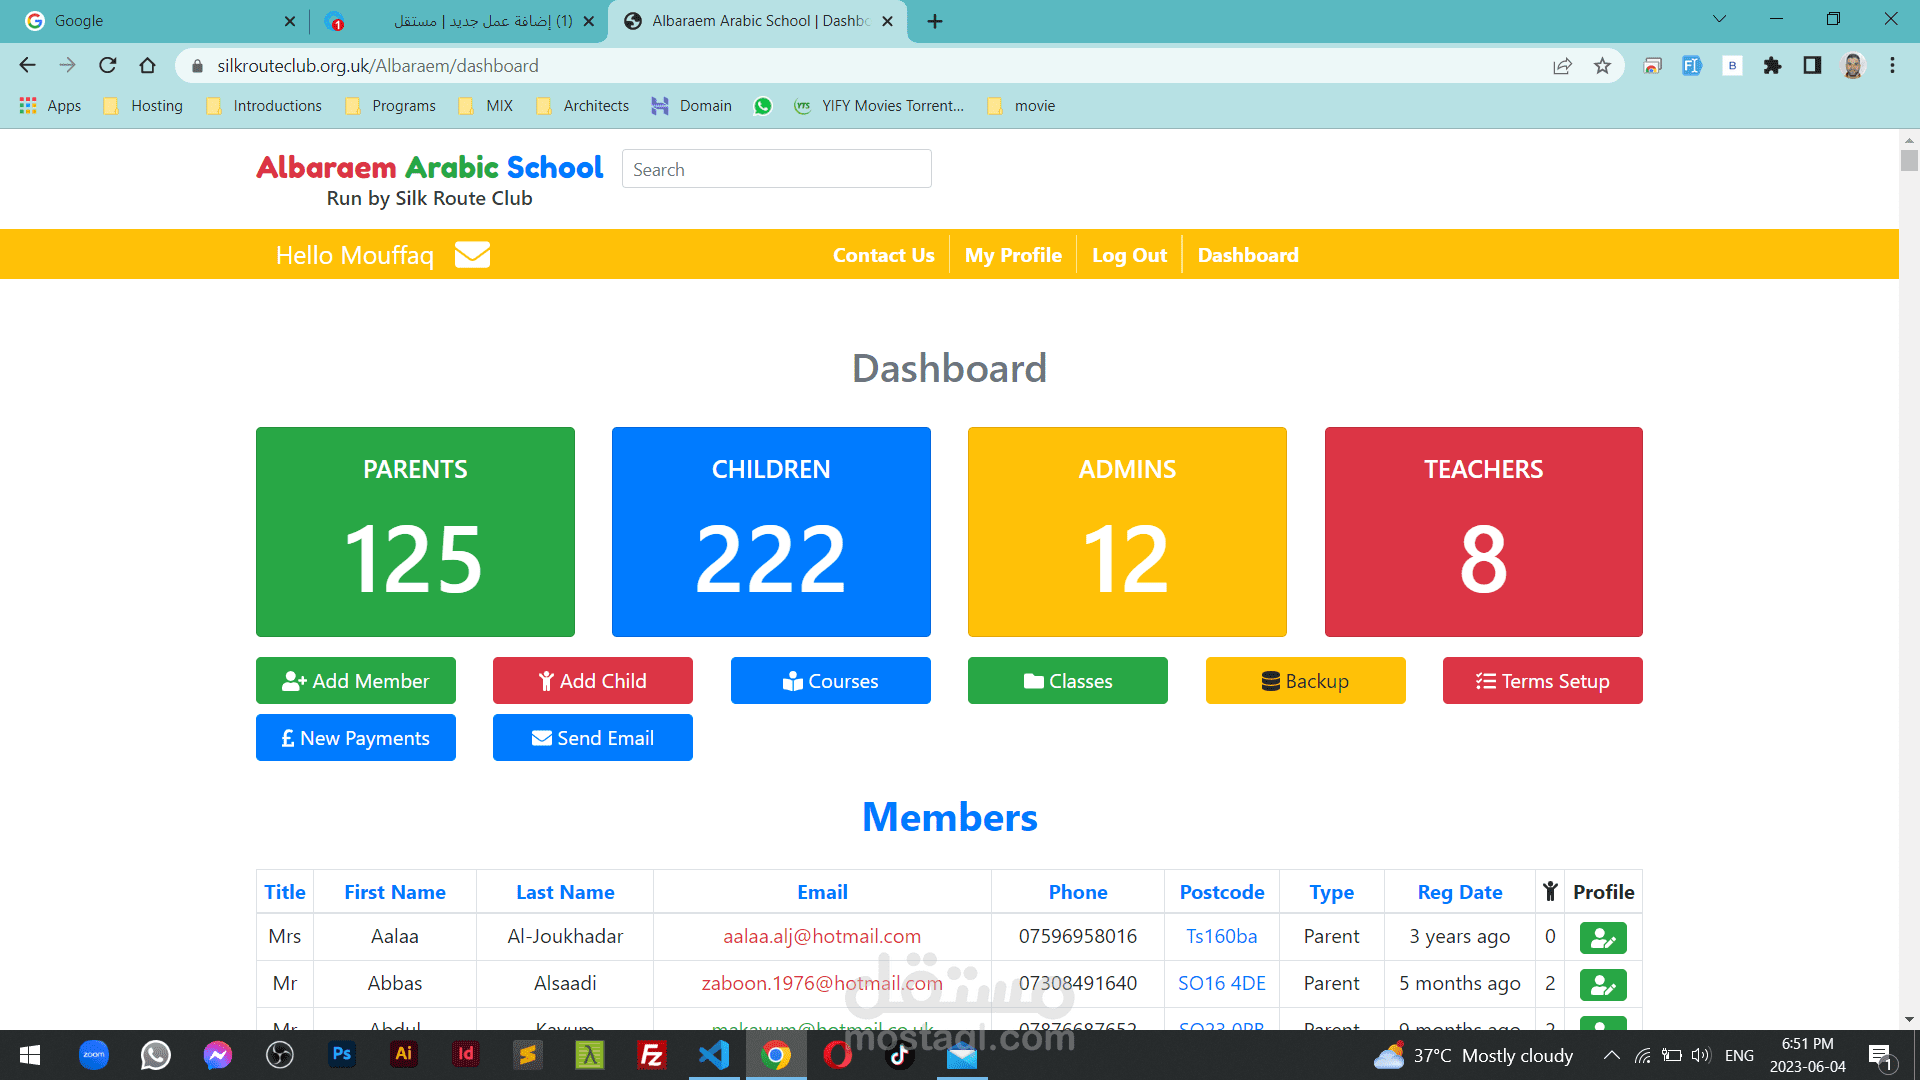1920x1080 pixels.
Task: Click the page vertical scrollbar thumb
Action: coord(1909,160)
